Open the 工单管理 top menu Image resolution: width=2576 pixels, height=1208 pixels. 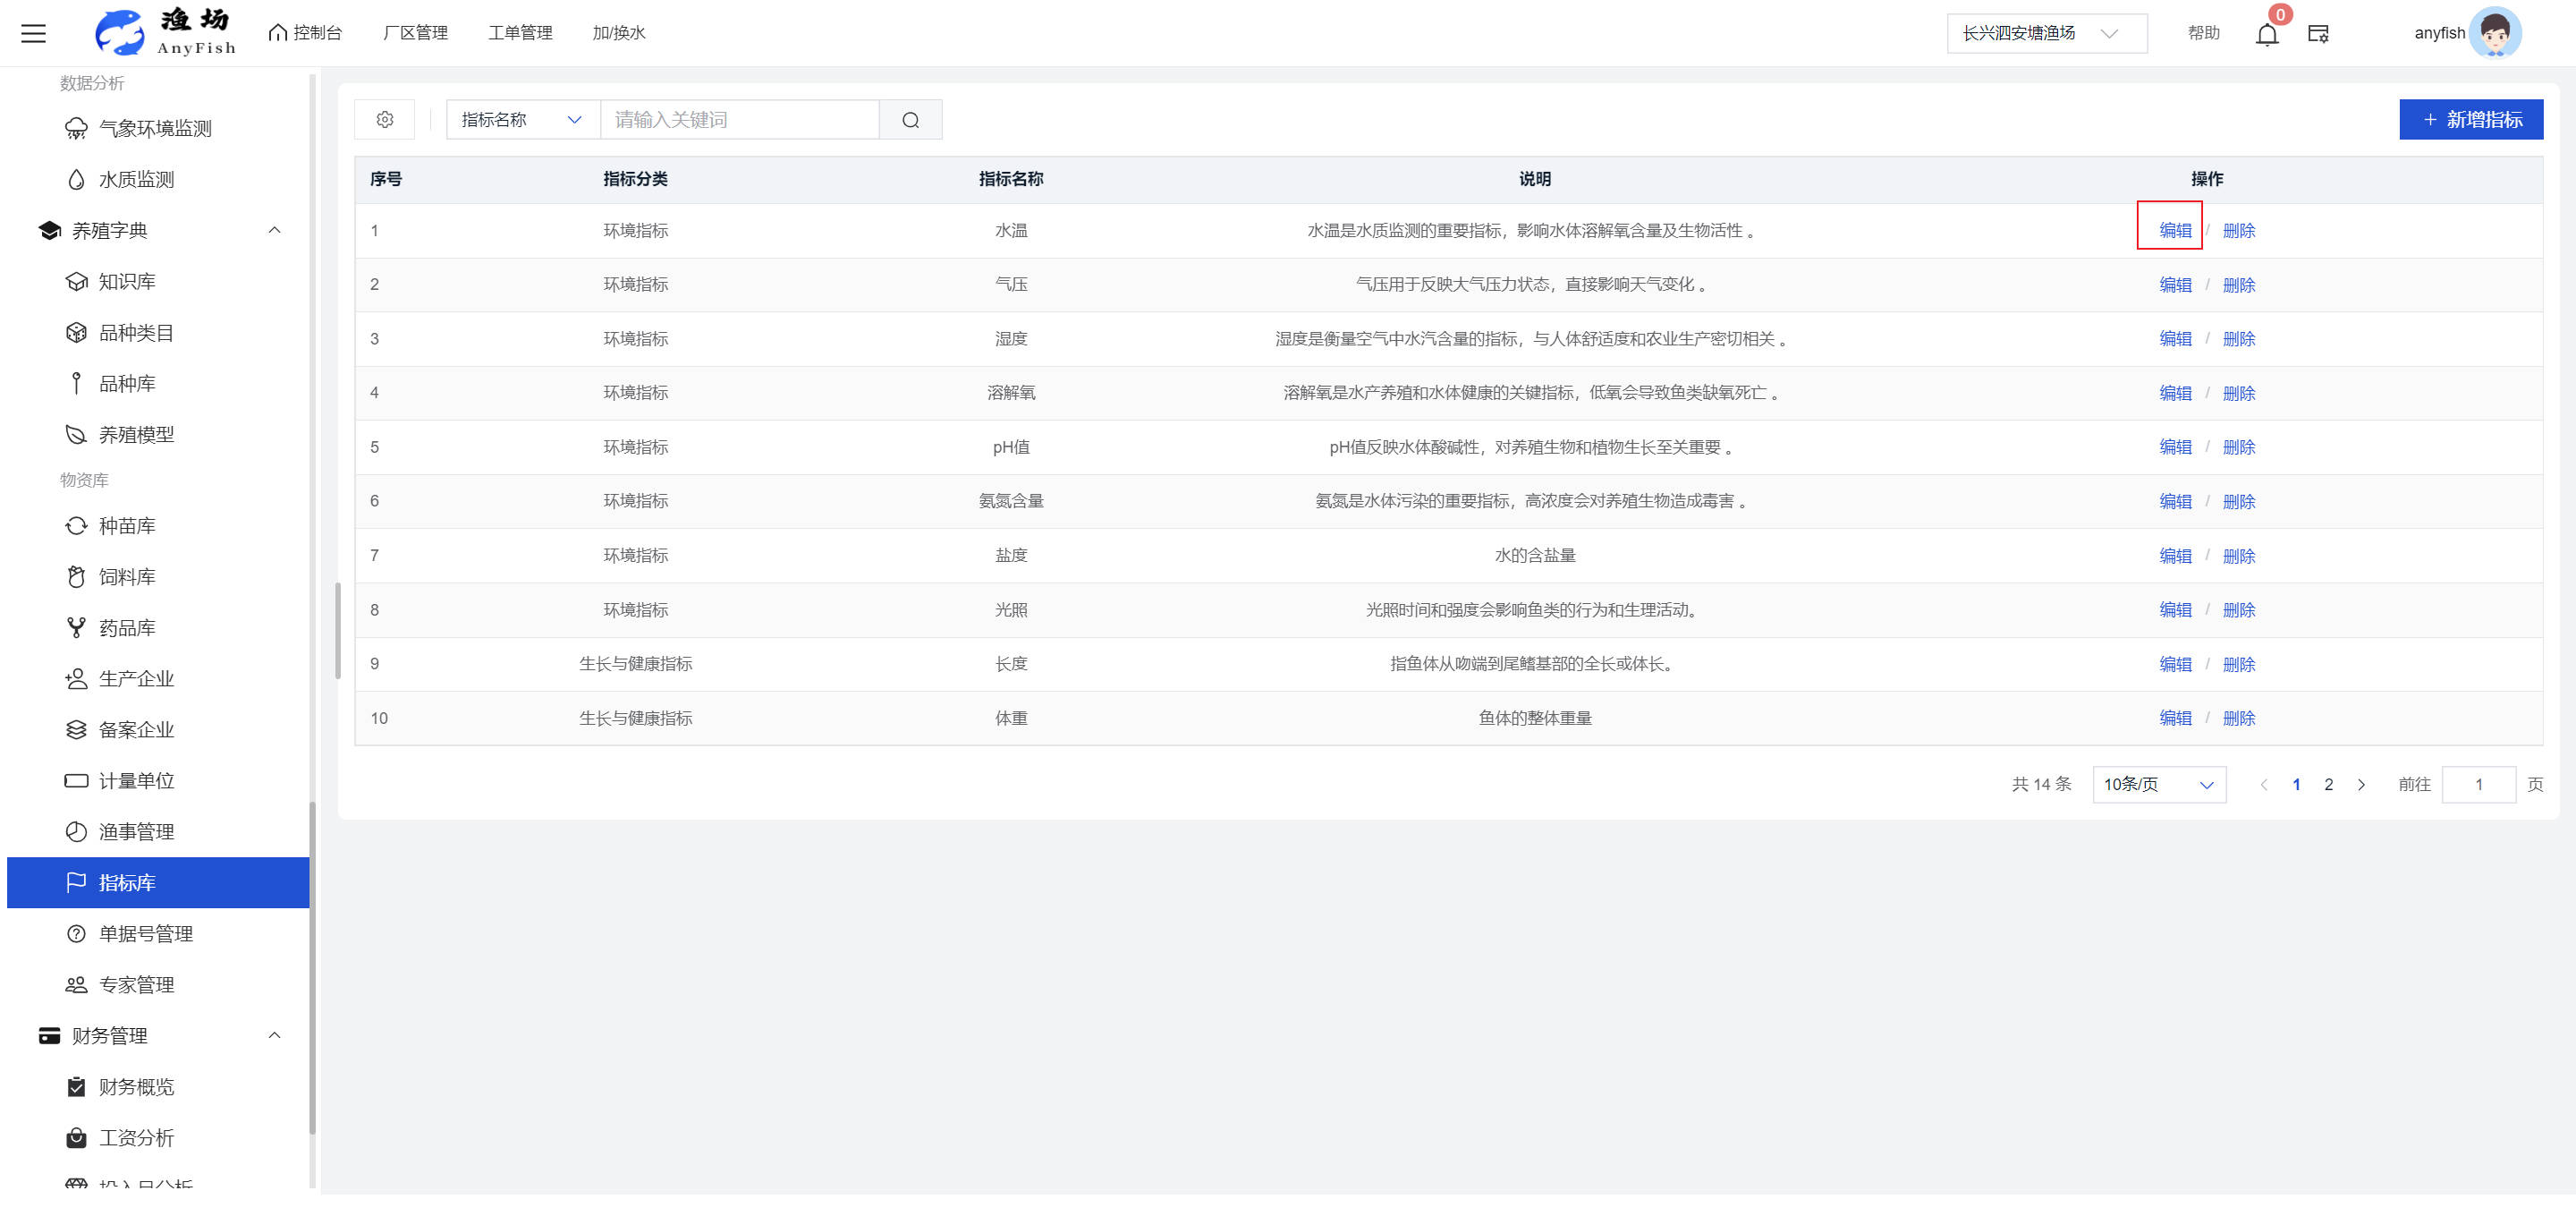[520, 33]
